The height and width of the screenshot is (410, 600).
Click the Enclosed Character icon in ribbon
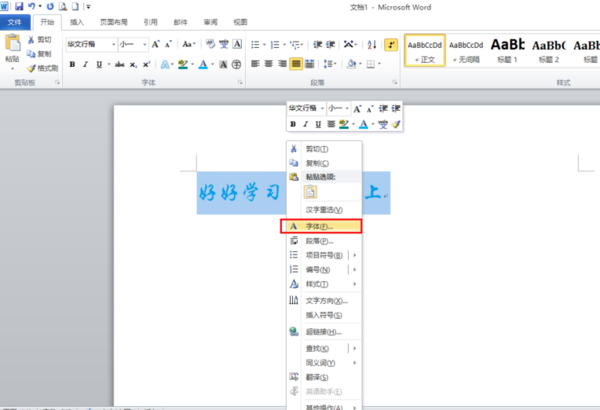(x=237, y=64)
